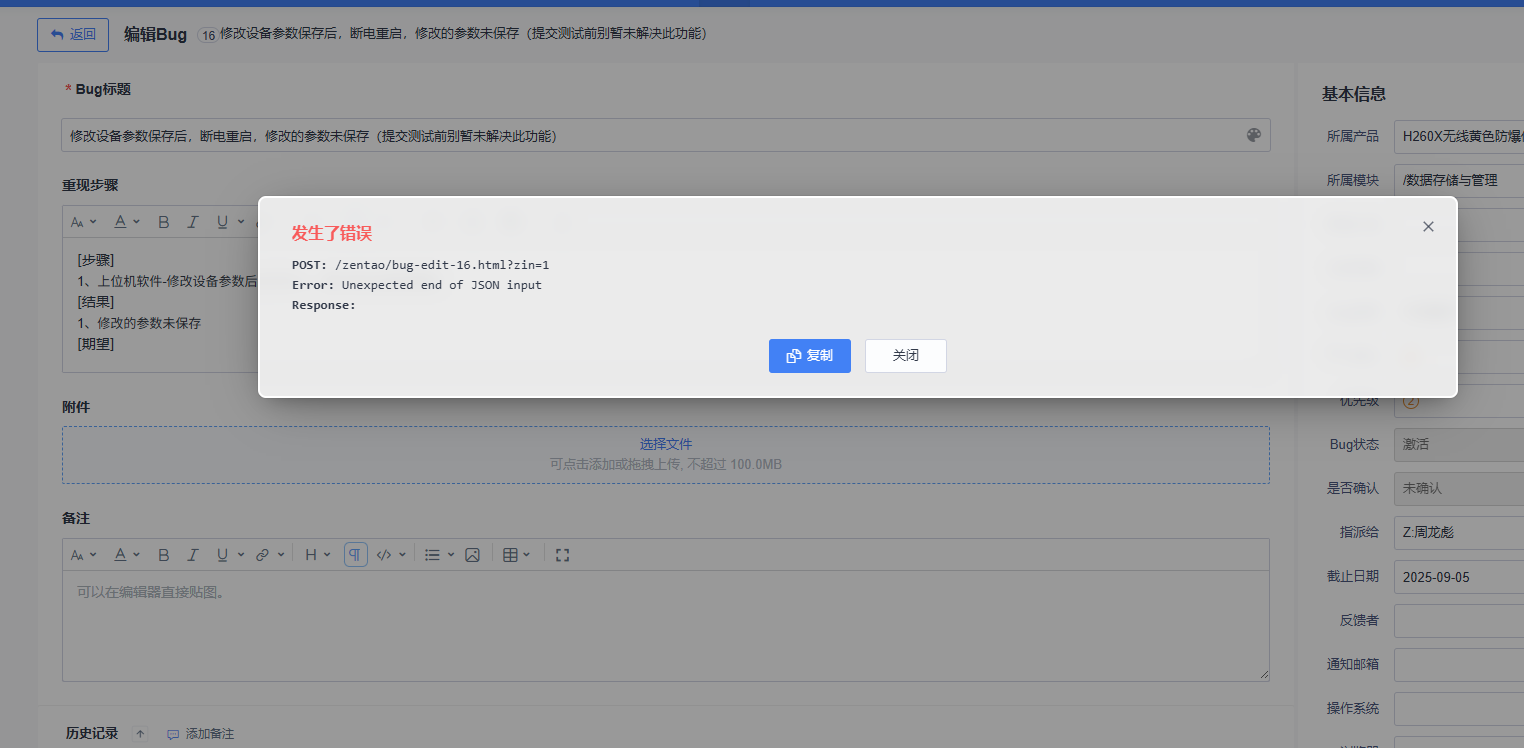Click resize handle of 备注 editor
Viewport: 1524px width, 748px height.
pos(1264,675)
